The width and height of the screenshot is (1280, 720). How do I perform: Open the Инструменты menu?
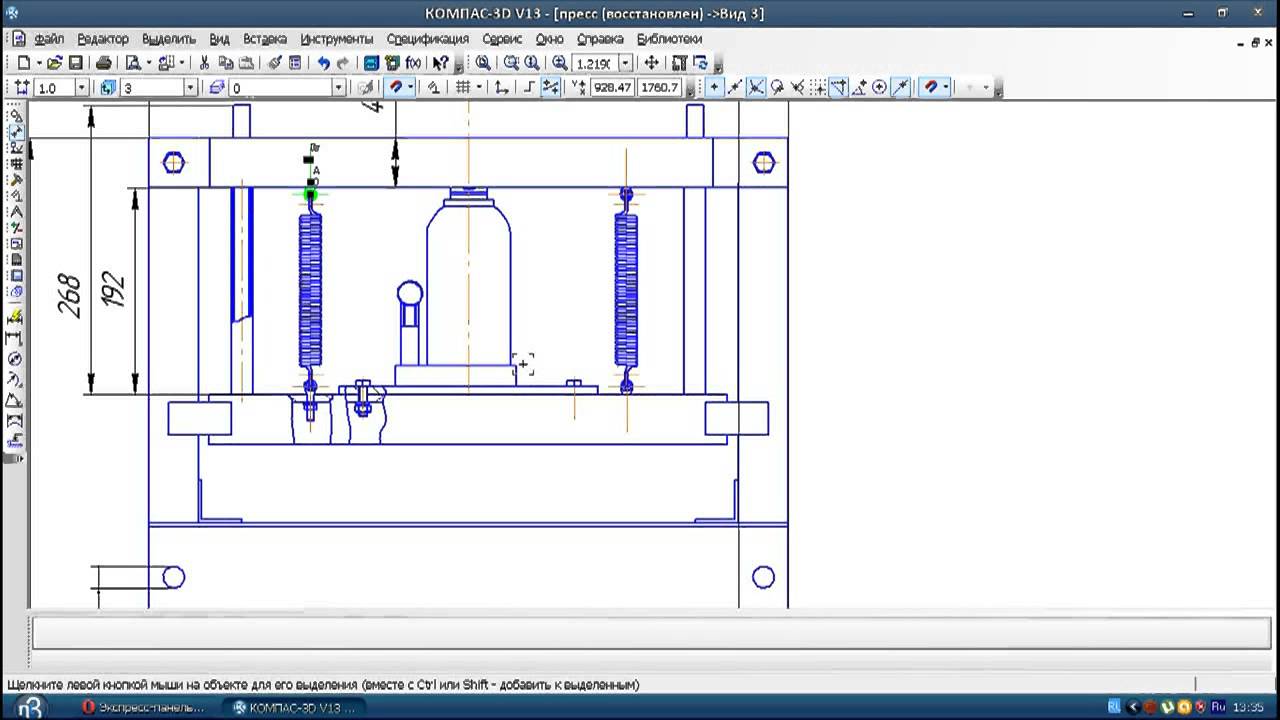coord(336,39)
